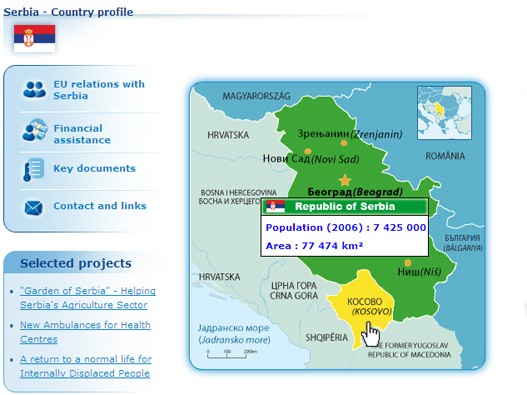Screen dimensions: 527x395
Task: Click the Belgrade star marker on the map
Action: pos(344,181)
